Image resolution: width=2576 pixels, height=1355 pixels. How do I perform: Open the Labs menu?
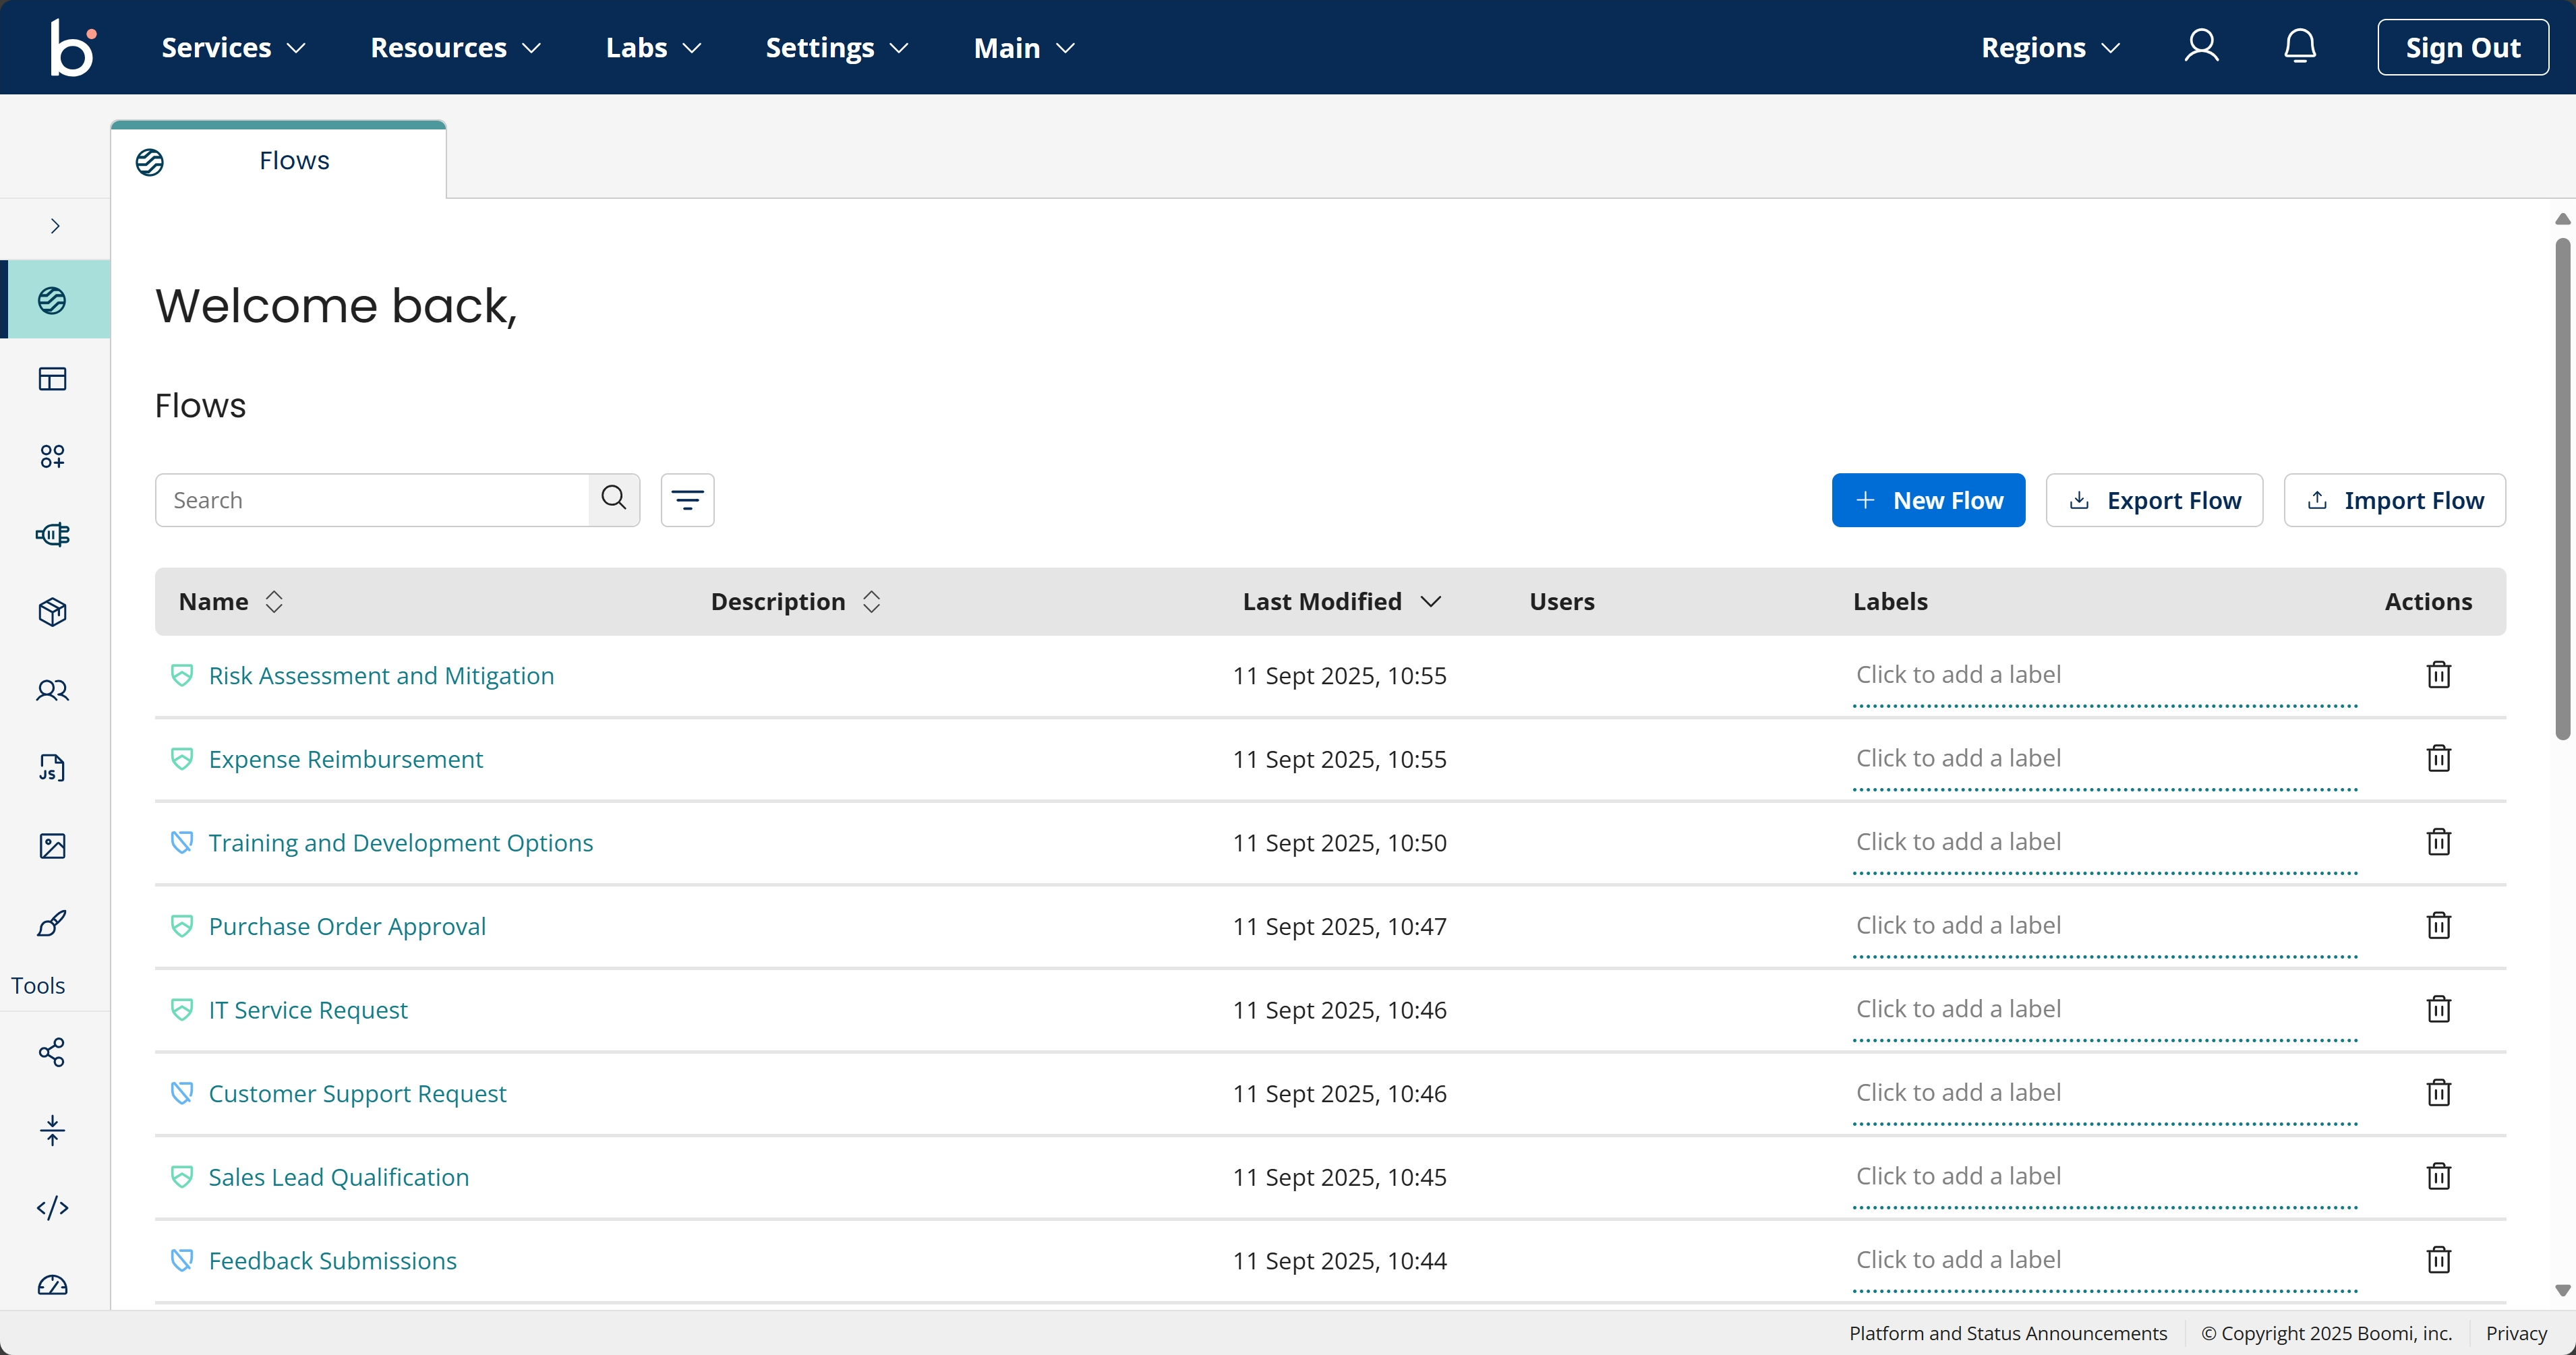[652, 47]
